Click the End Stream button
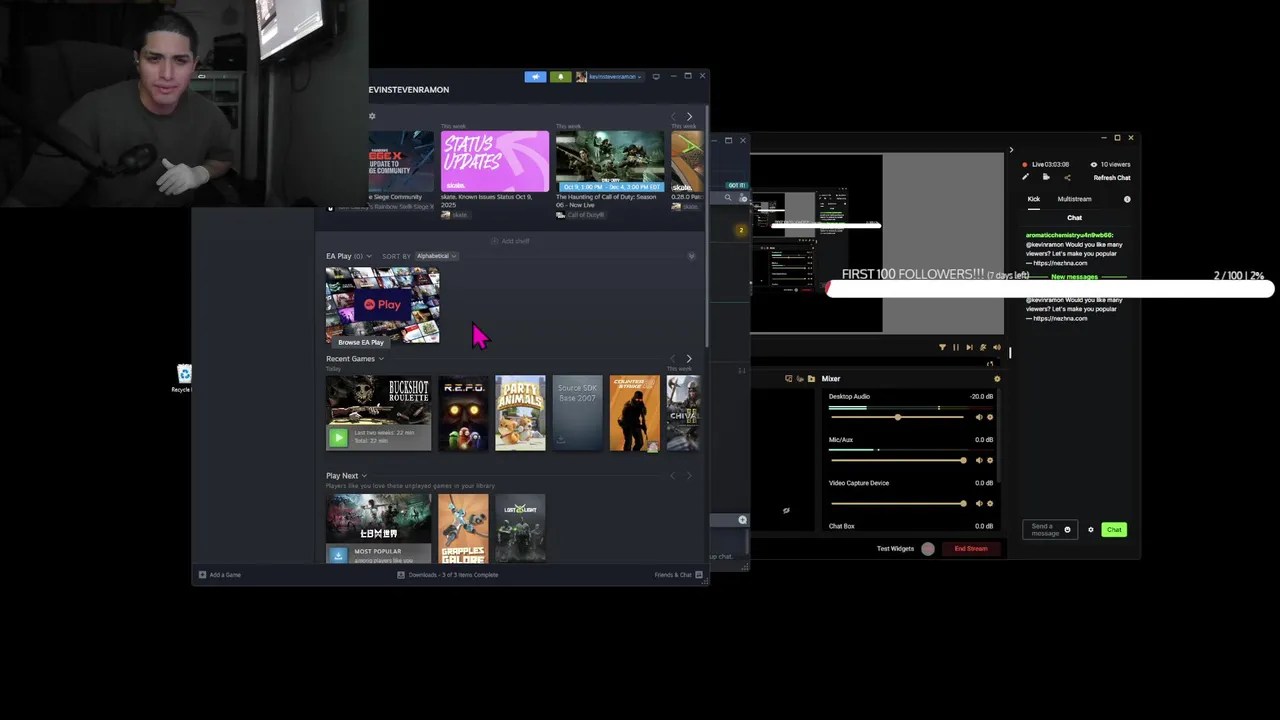 coord(971,549)
